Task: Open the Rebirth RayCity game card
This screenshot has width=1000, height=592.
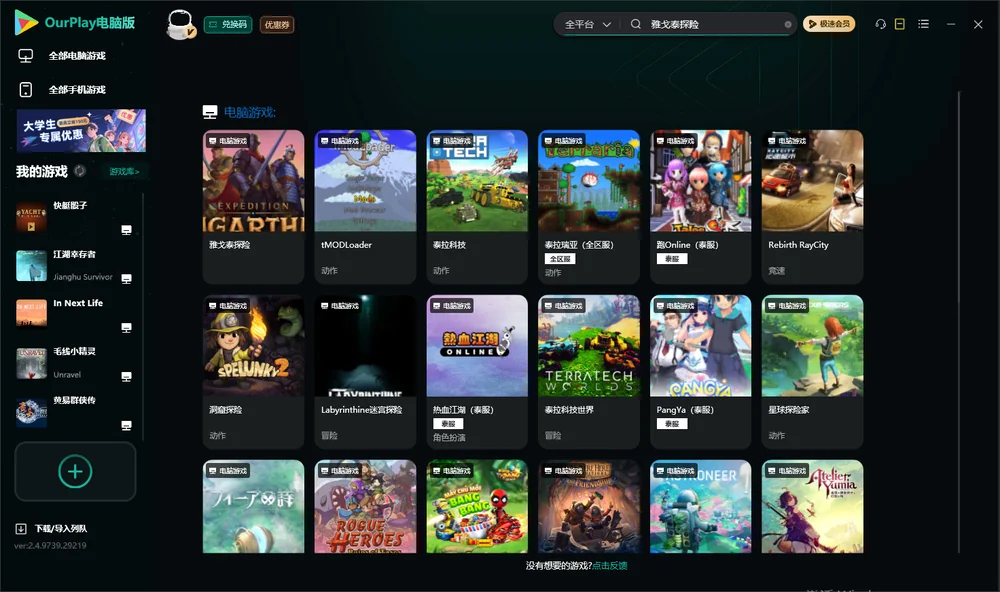Action: click(x=812, y=207)
